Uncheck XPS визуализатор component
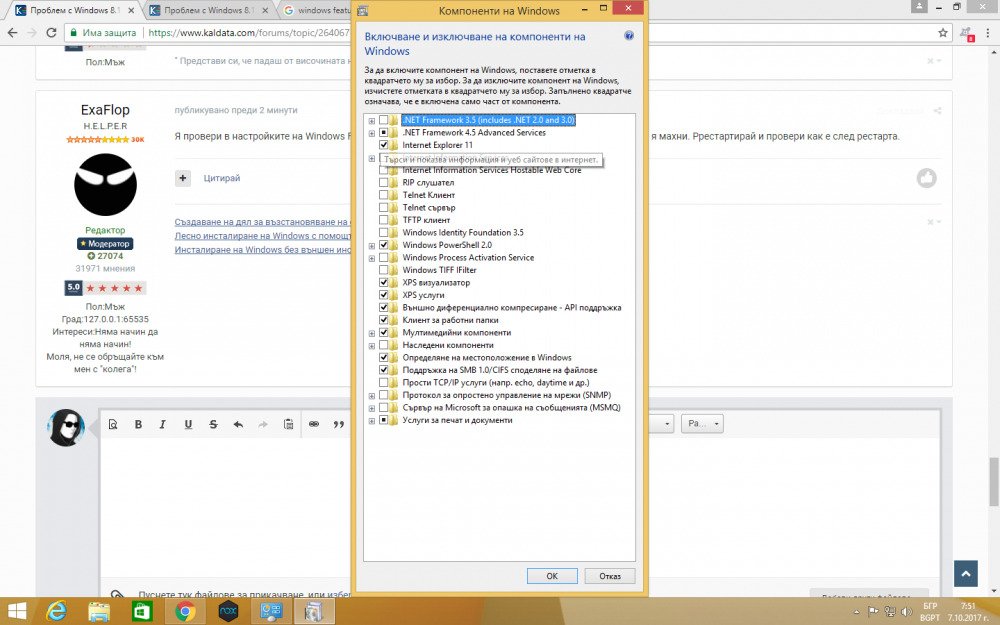 click(383, 283)
